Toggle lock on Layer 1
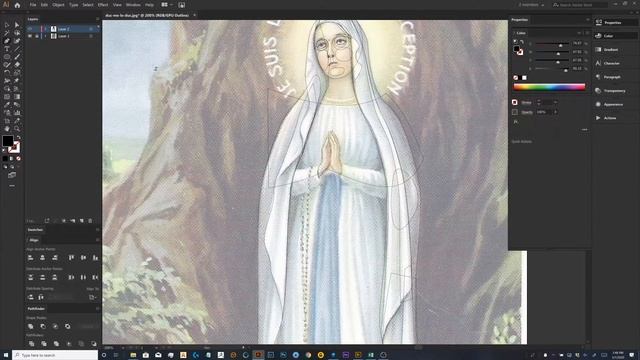Image resolution: width=640 pixels, height=360 pixels. pyautogui.click(x=36, y=36)
